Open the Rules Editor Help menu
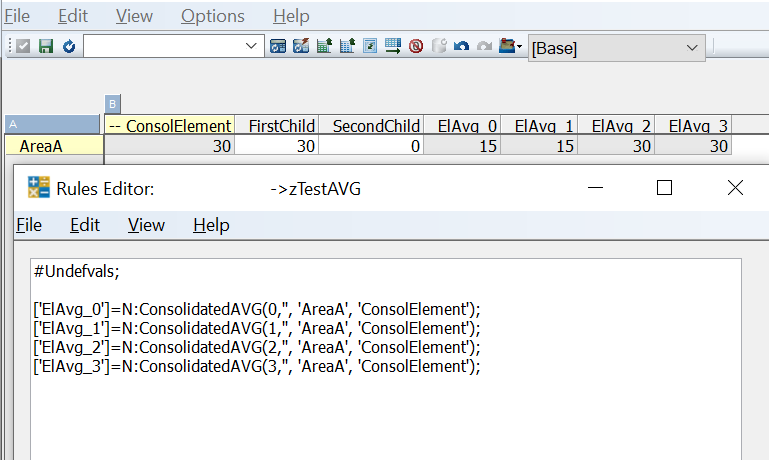 (x=211, y=225)
